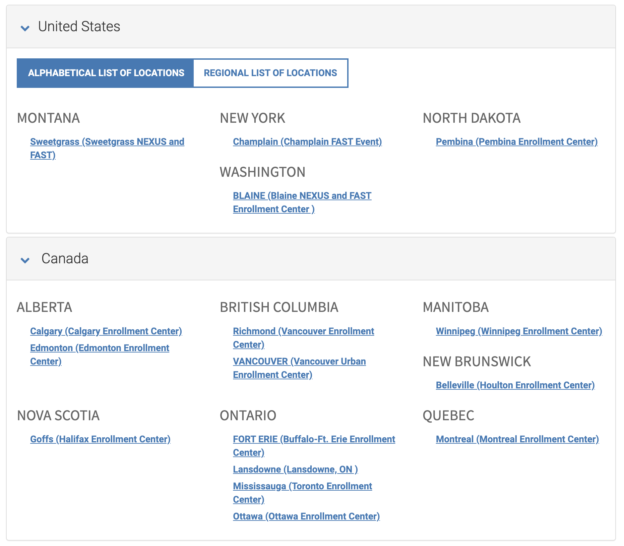Open Sweetgrass NEXUS and FAST link
This screenshot has height=546, width=624.
107,148
